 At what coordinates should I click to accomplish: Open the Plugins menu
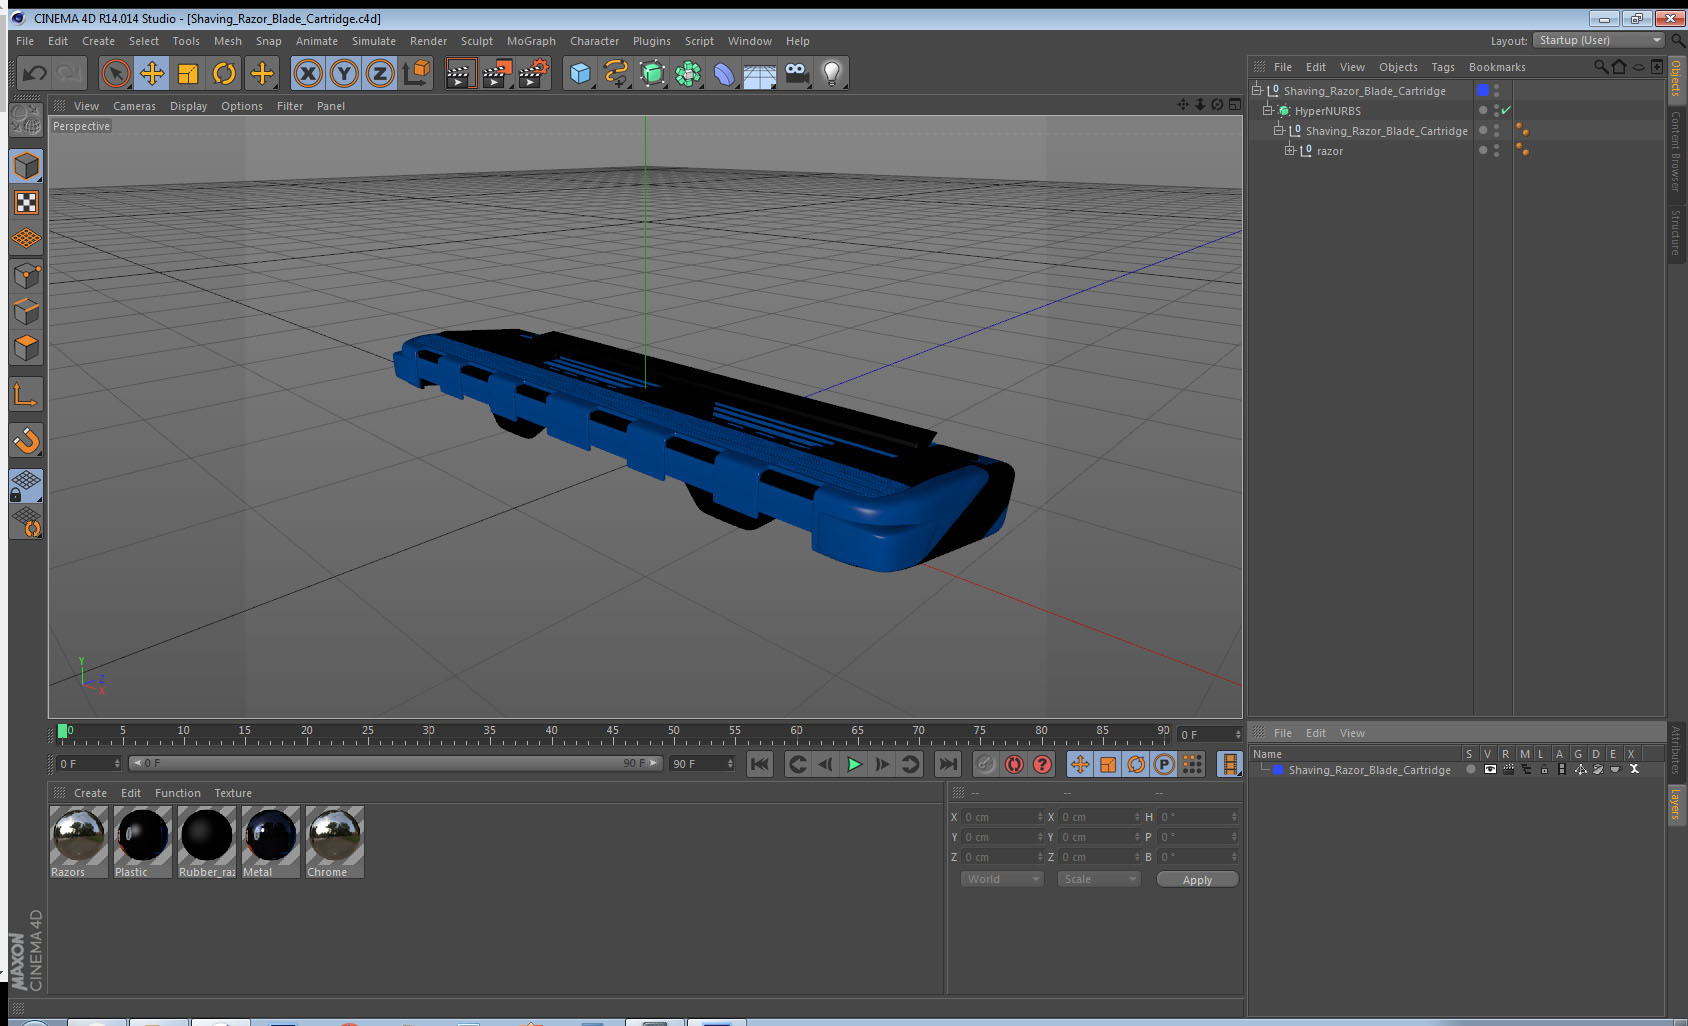click(x=651, y=41)
